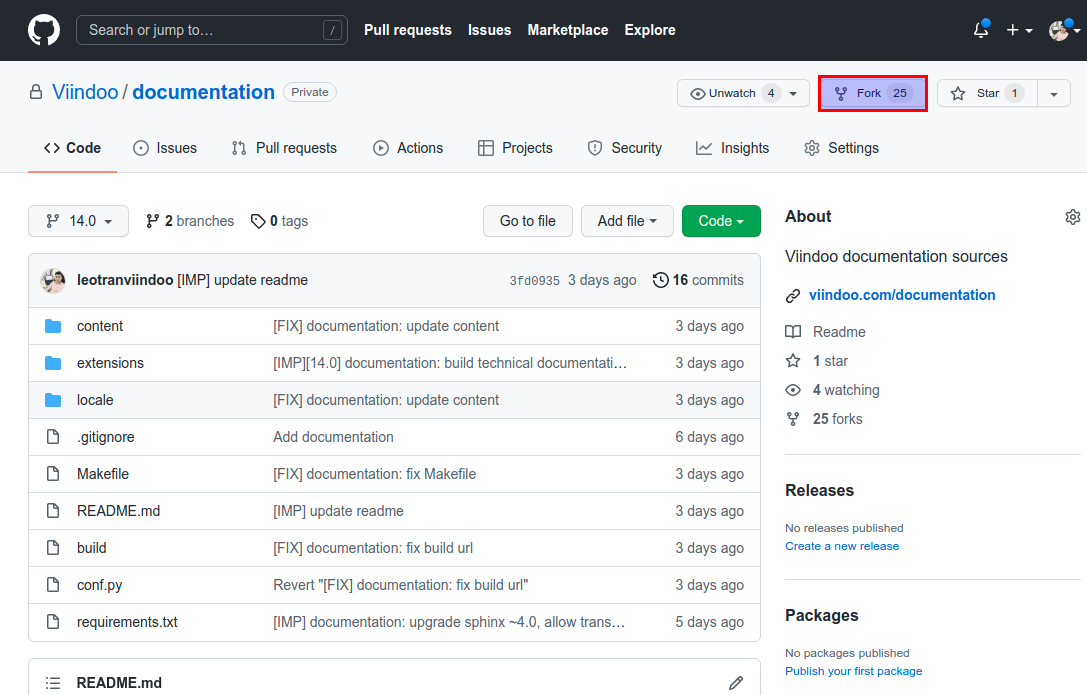This screenshot has height=695, width=1087.
Task: Click the leotranviindoo avatar in commit row
Action: [x=53, y=280]
